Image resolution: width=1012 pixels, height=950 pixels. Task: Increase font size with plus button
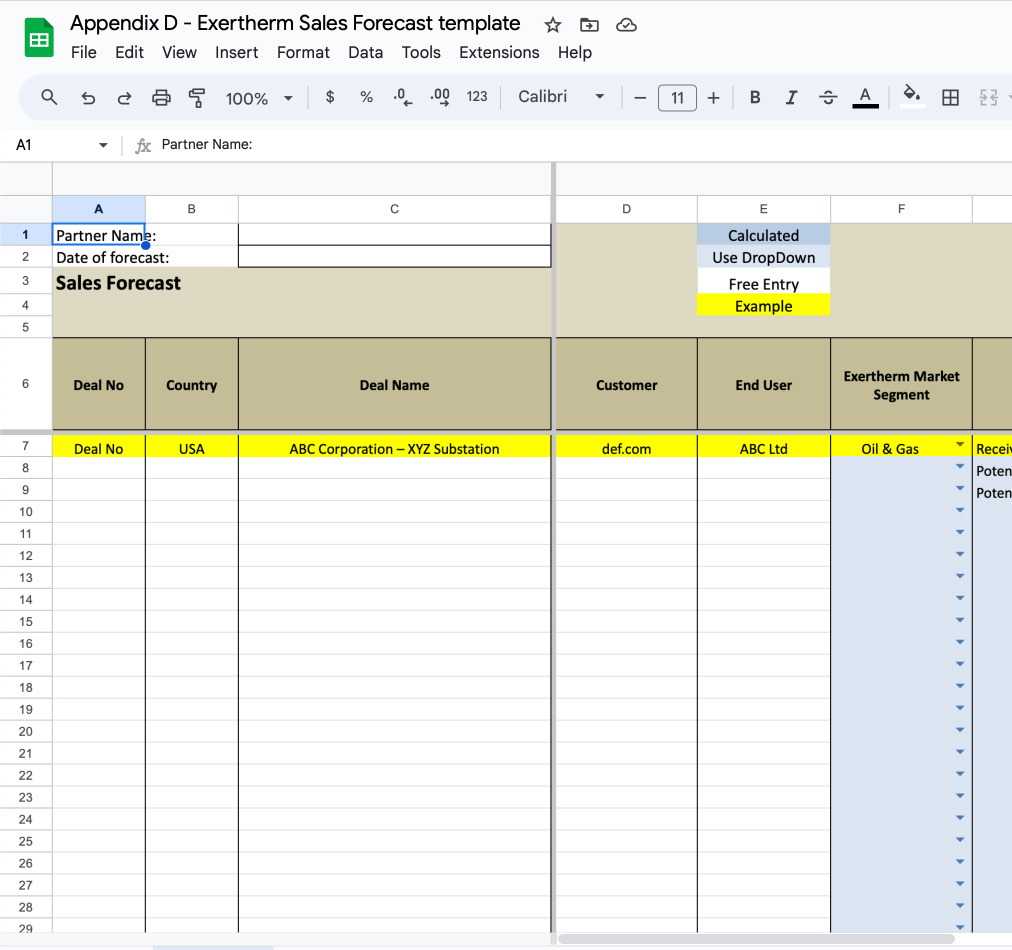[713, 98]
